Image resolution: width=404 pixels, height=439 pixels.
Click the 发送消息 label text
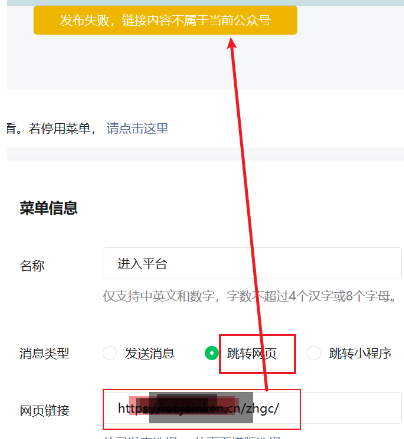150,353
